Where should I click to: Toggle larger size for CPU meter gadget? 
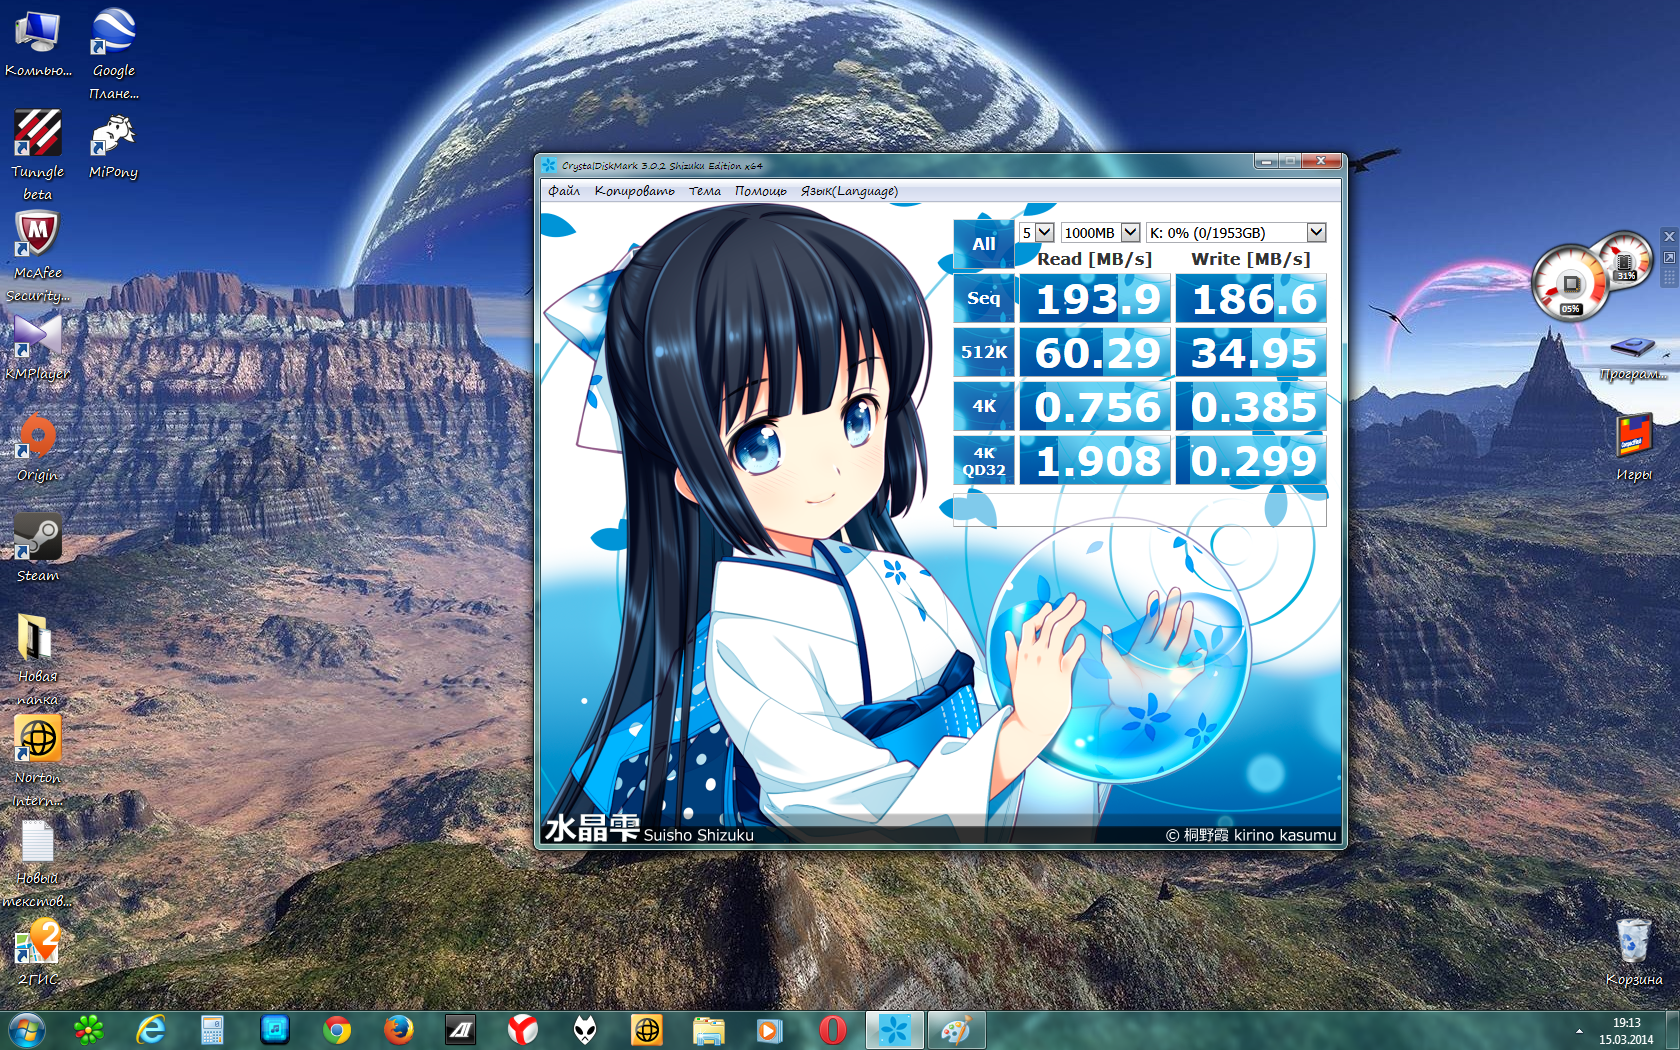click(x=1669, y=257)
